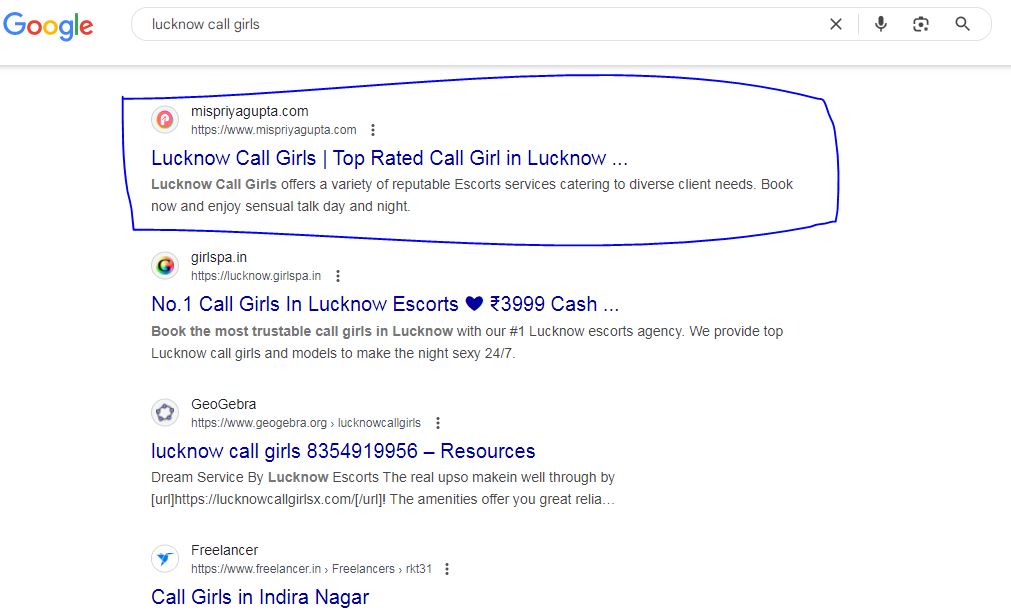1011x610 pixels.
Task: Open the three-dot menu for girlspa.in result
Action: click(x=337, y=275)
